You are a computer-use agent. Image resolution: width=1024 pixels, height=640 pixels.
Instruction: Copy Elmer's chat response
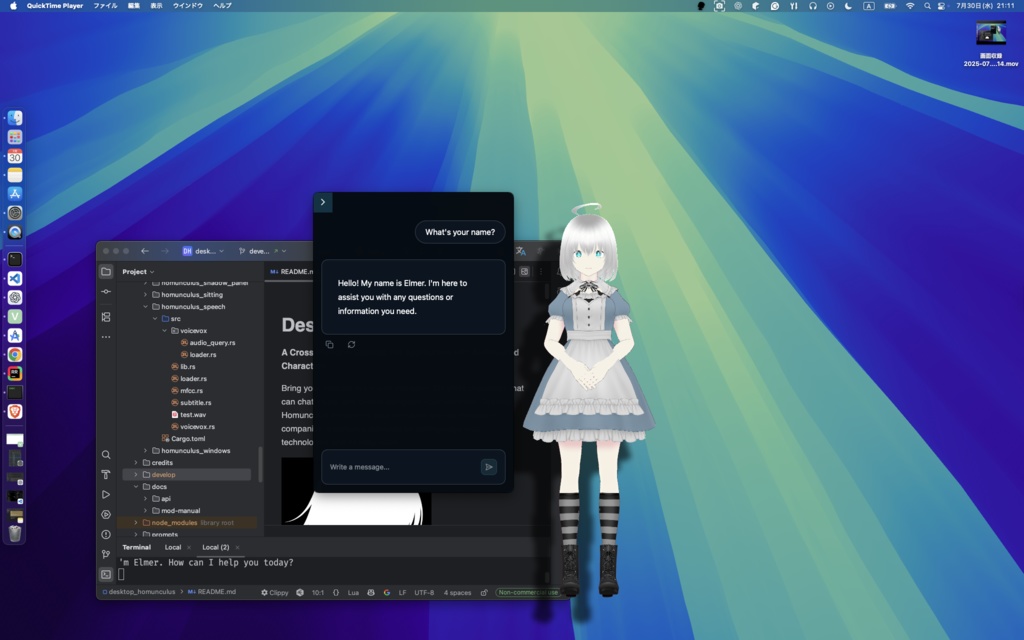330,344
